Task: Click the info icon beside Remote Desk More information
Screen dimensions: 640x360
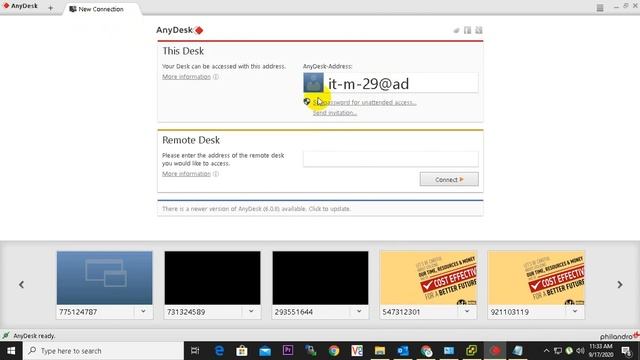Action: [216, 174]
